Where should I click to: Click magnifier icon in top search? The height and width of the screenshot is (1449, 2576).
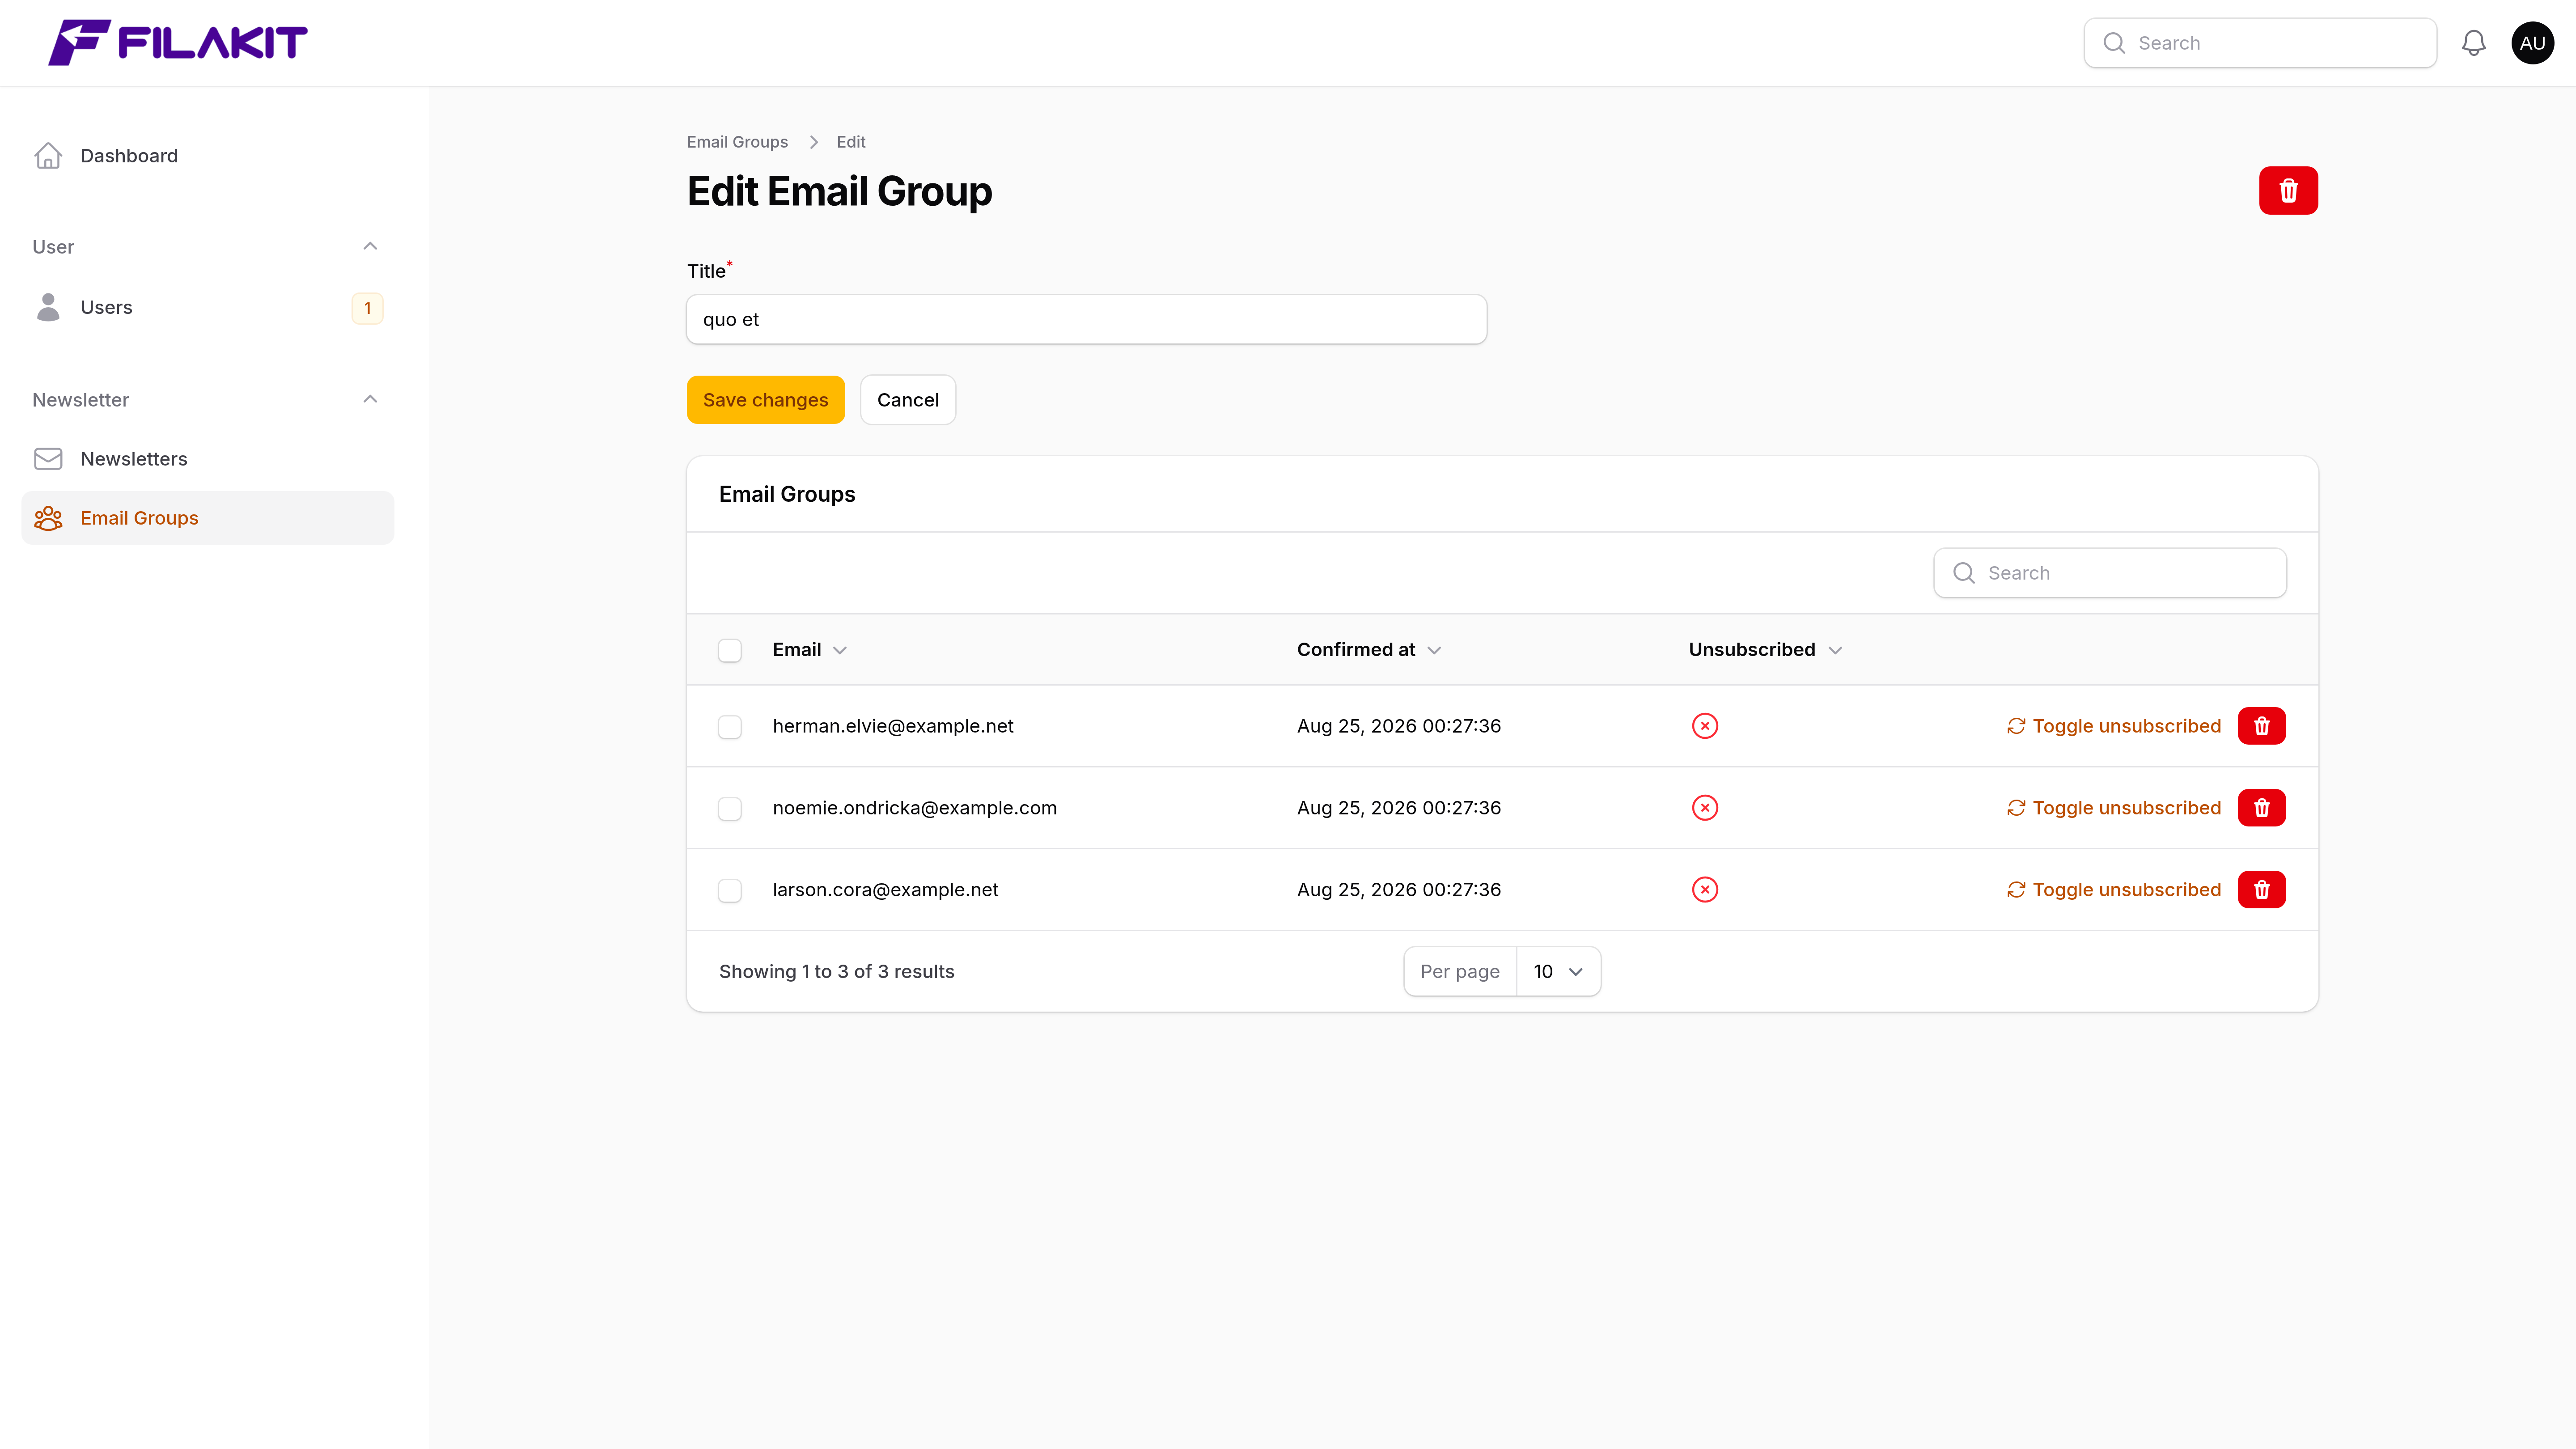(x=2114, y=43)
